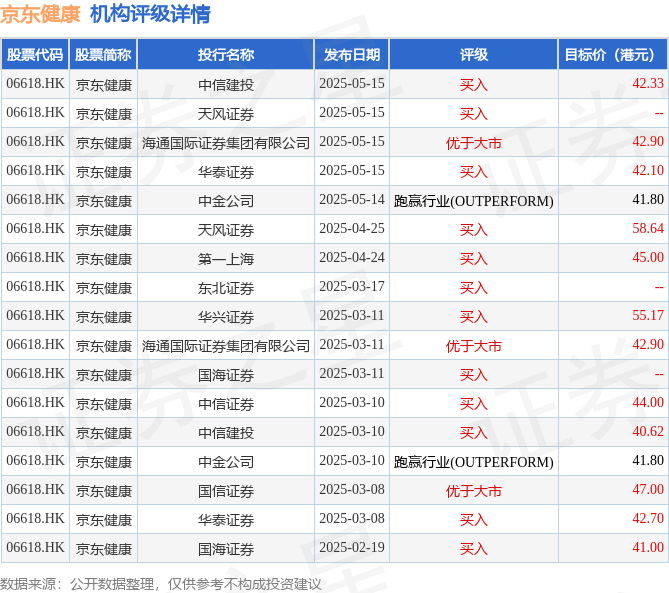Click the 第一上海 broker cell

[x=226, y=259]
